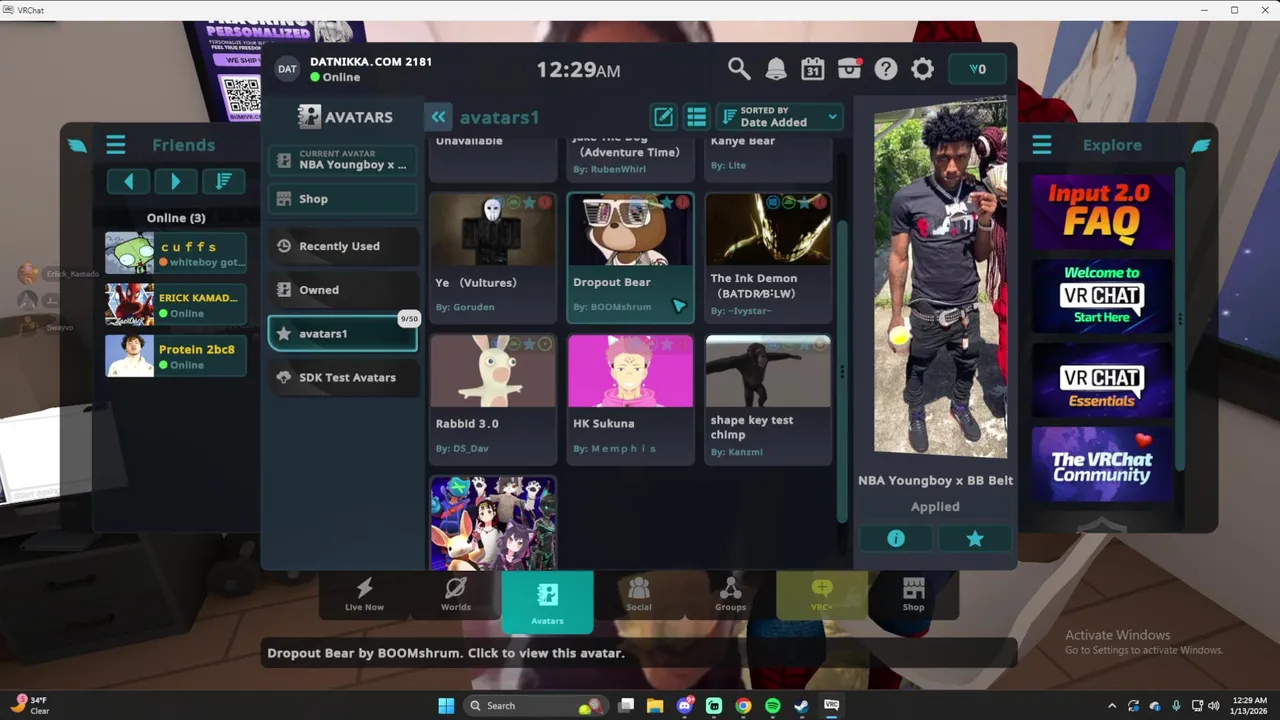Click the VRChat credits balance showing 0
Screen dimensions: 1280x720
tap(977, 69)
